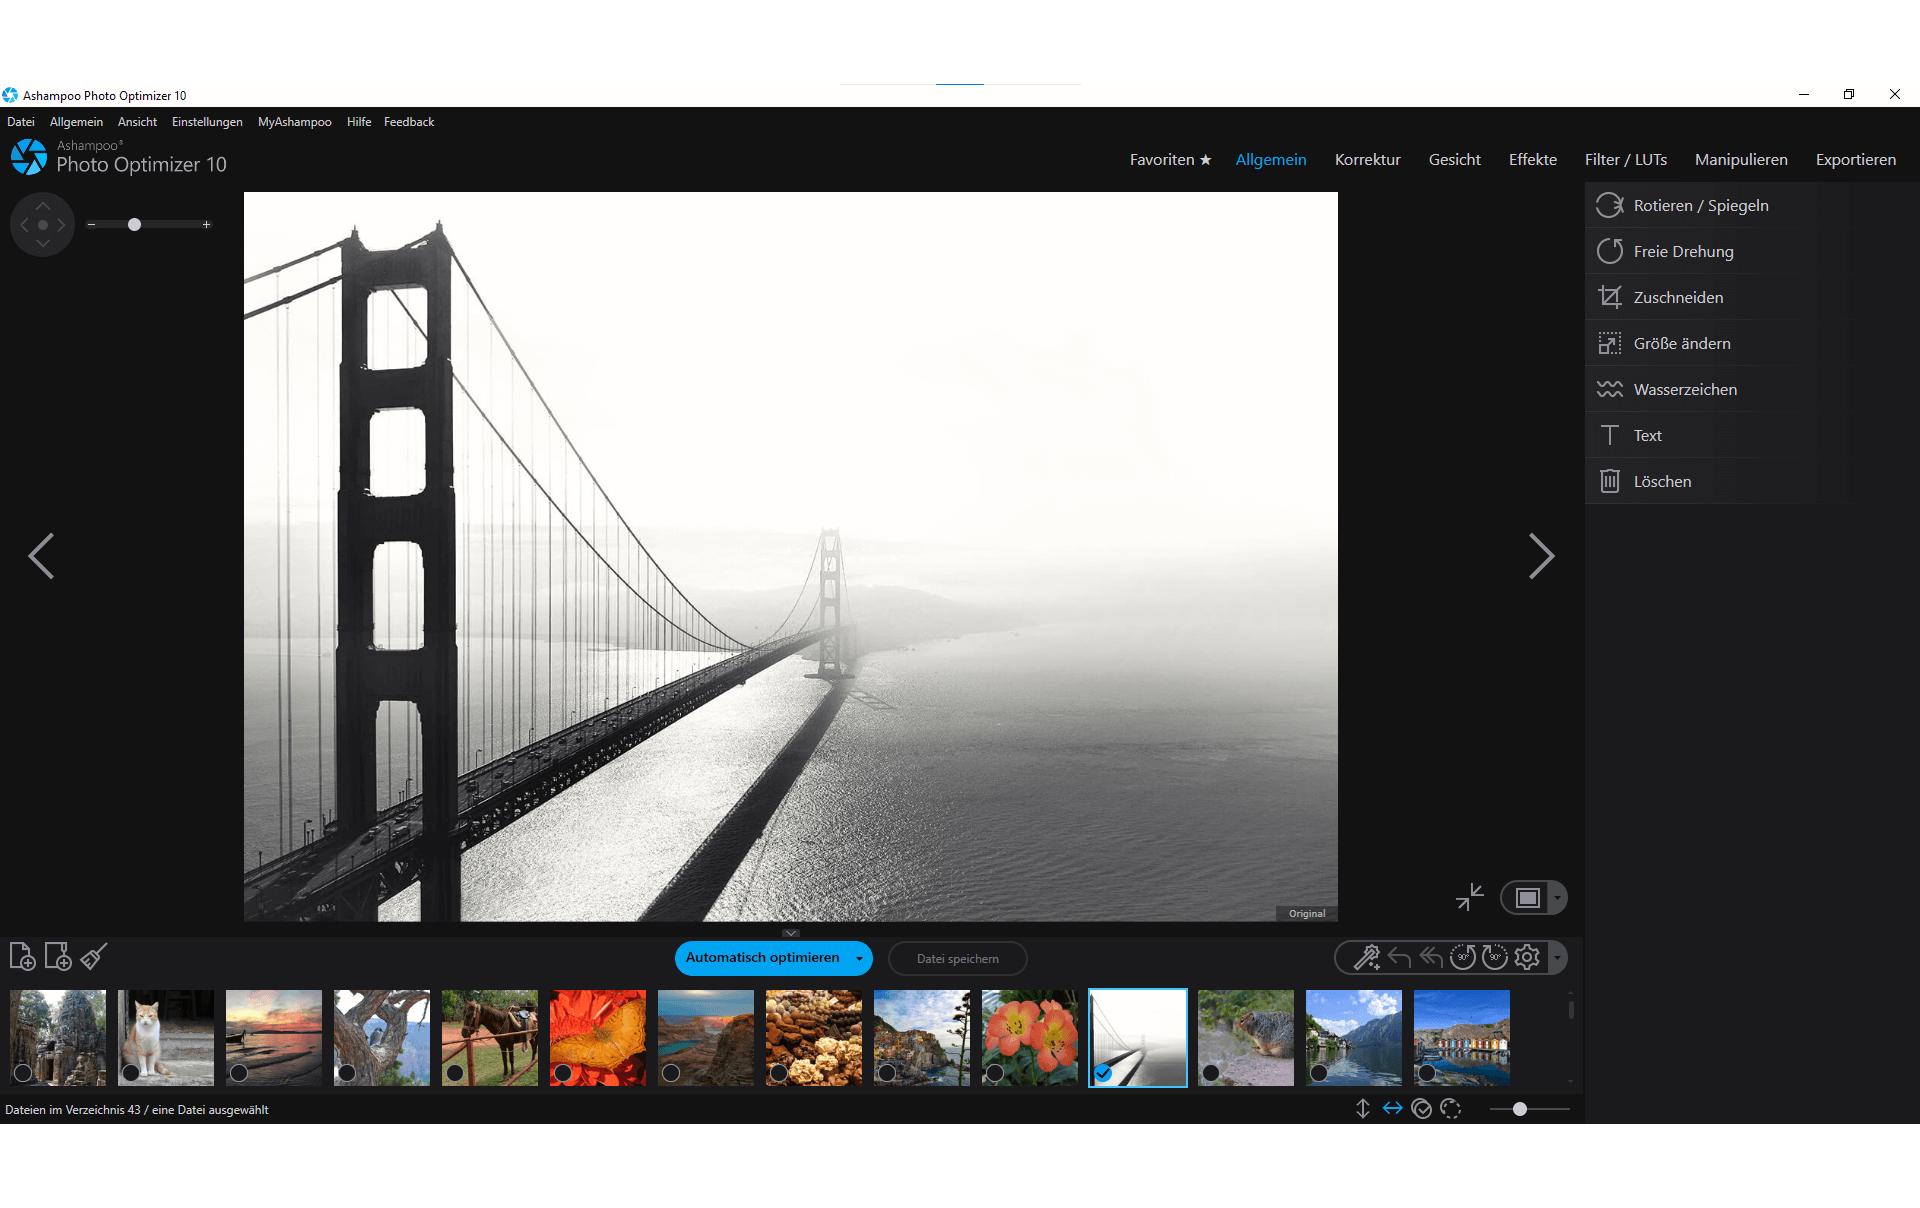Select the horse photo thumbnail
The height and width of the screenshot is (1208, 1920).
click(x=490, y=1038)
